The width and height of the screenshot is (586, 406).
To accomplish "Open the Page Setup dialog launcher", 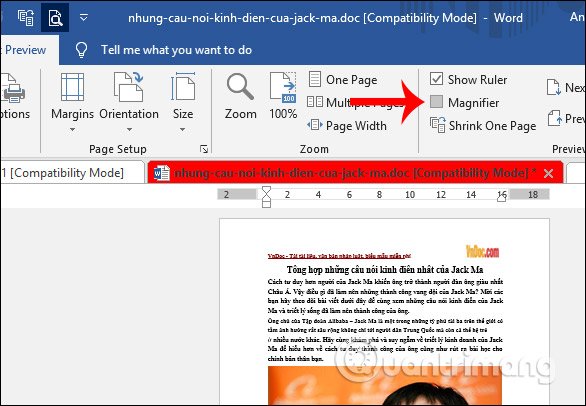I will (x=204, y=149).
